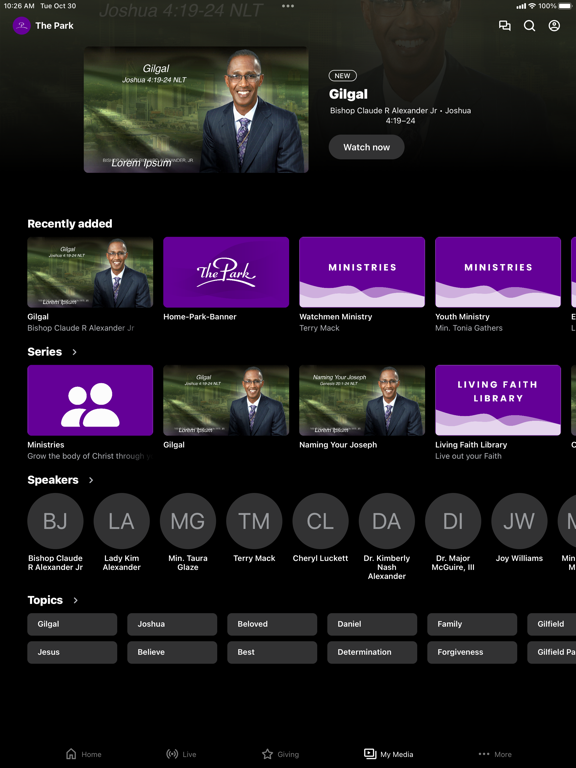Open Gilgal thumbnail in Recently added

point(90,272)
